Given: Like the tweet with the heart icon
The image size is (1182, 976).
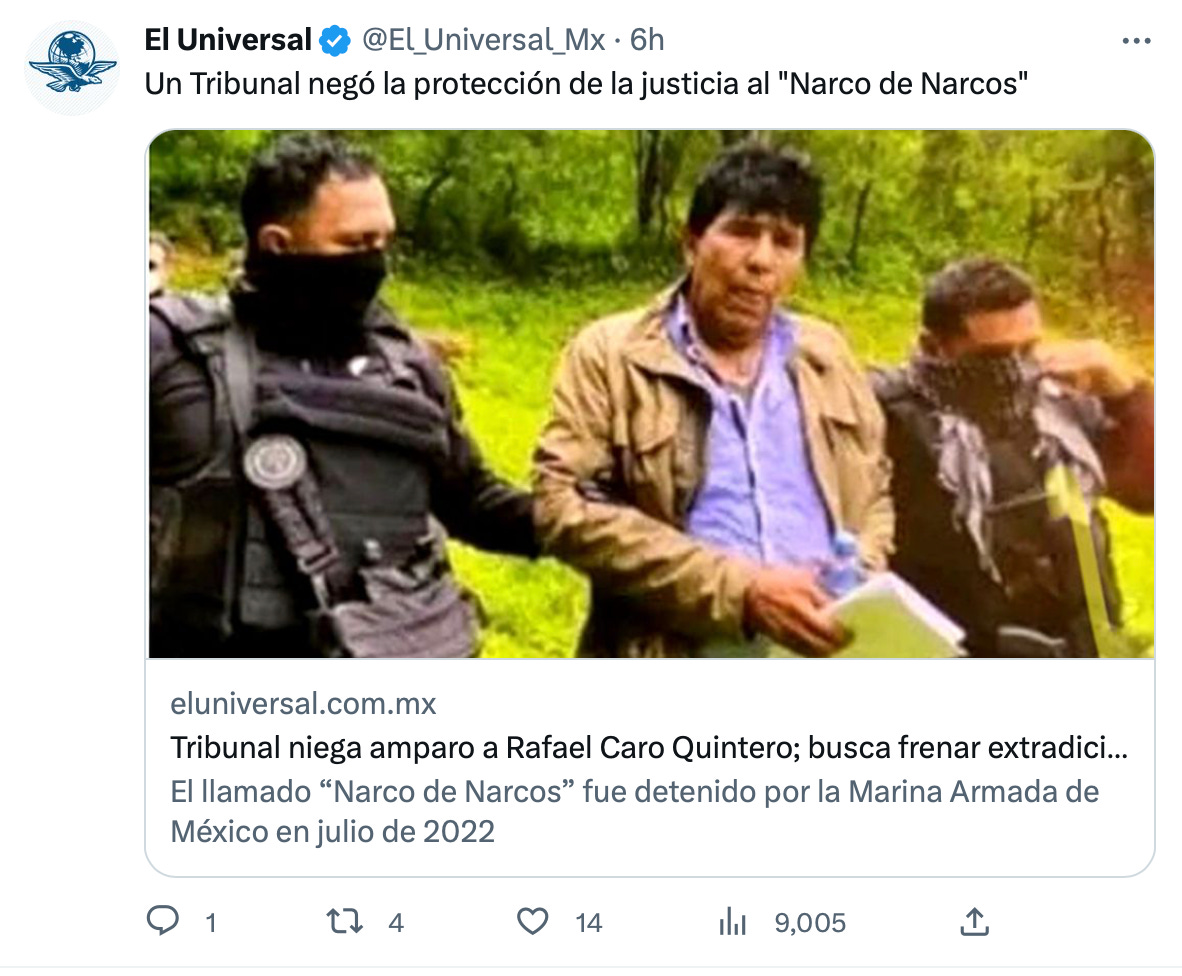Looking at the screenshot, I should [x=532, y=921].
